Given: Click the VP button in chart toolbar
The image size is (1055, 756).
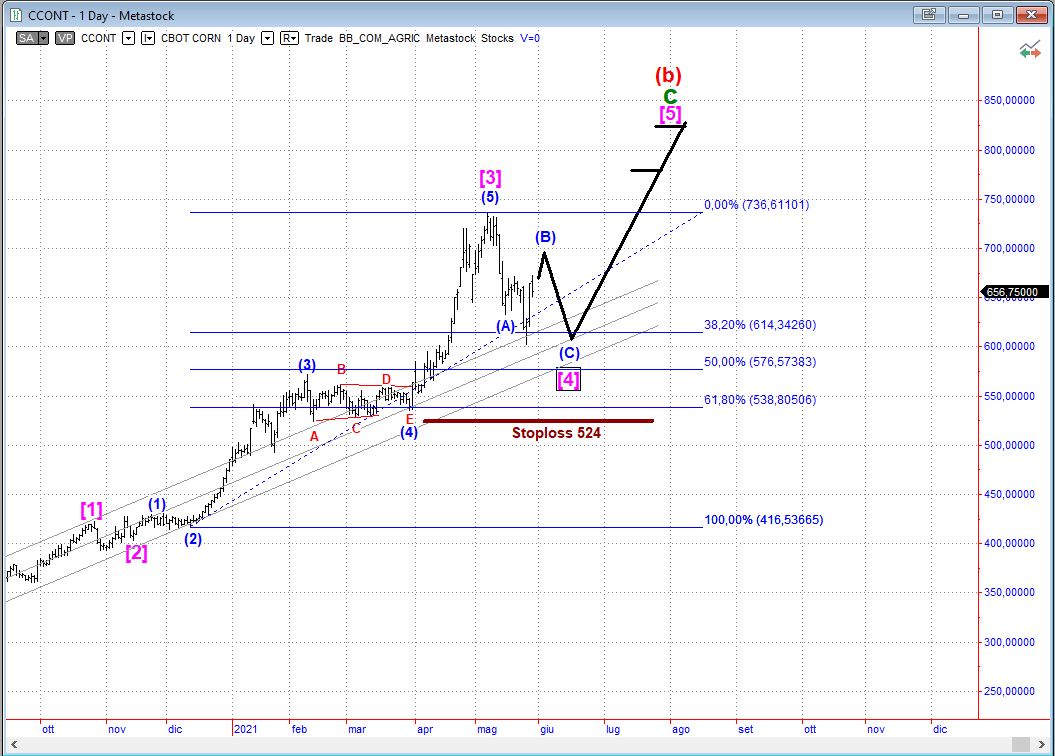Looking at the screenshot, I should (x=65, y=38).
